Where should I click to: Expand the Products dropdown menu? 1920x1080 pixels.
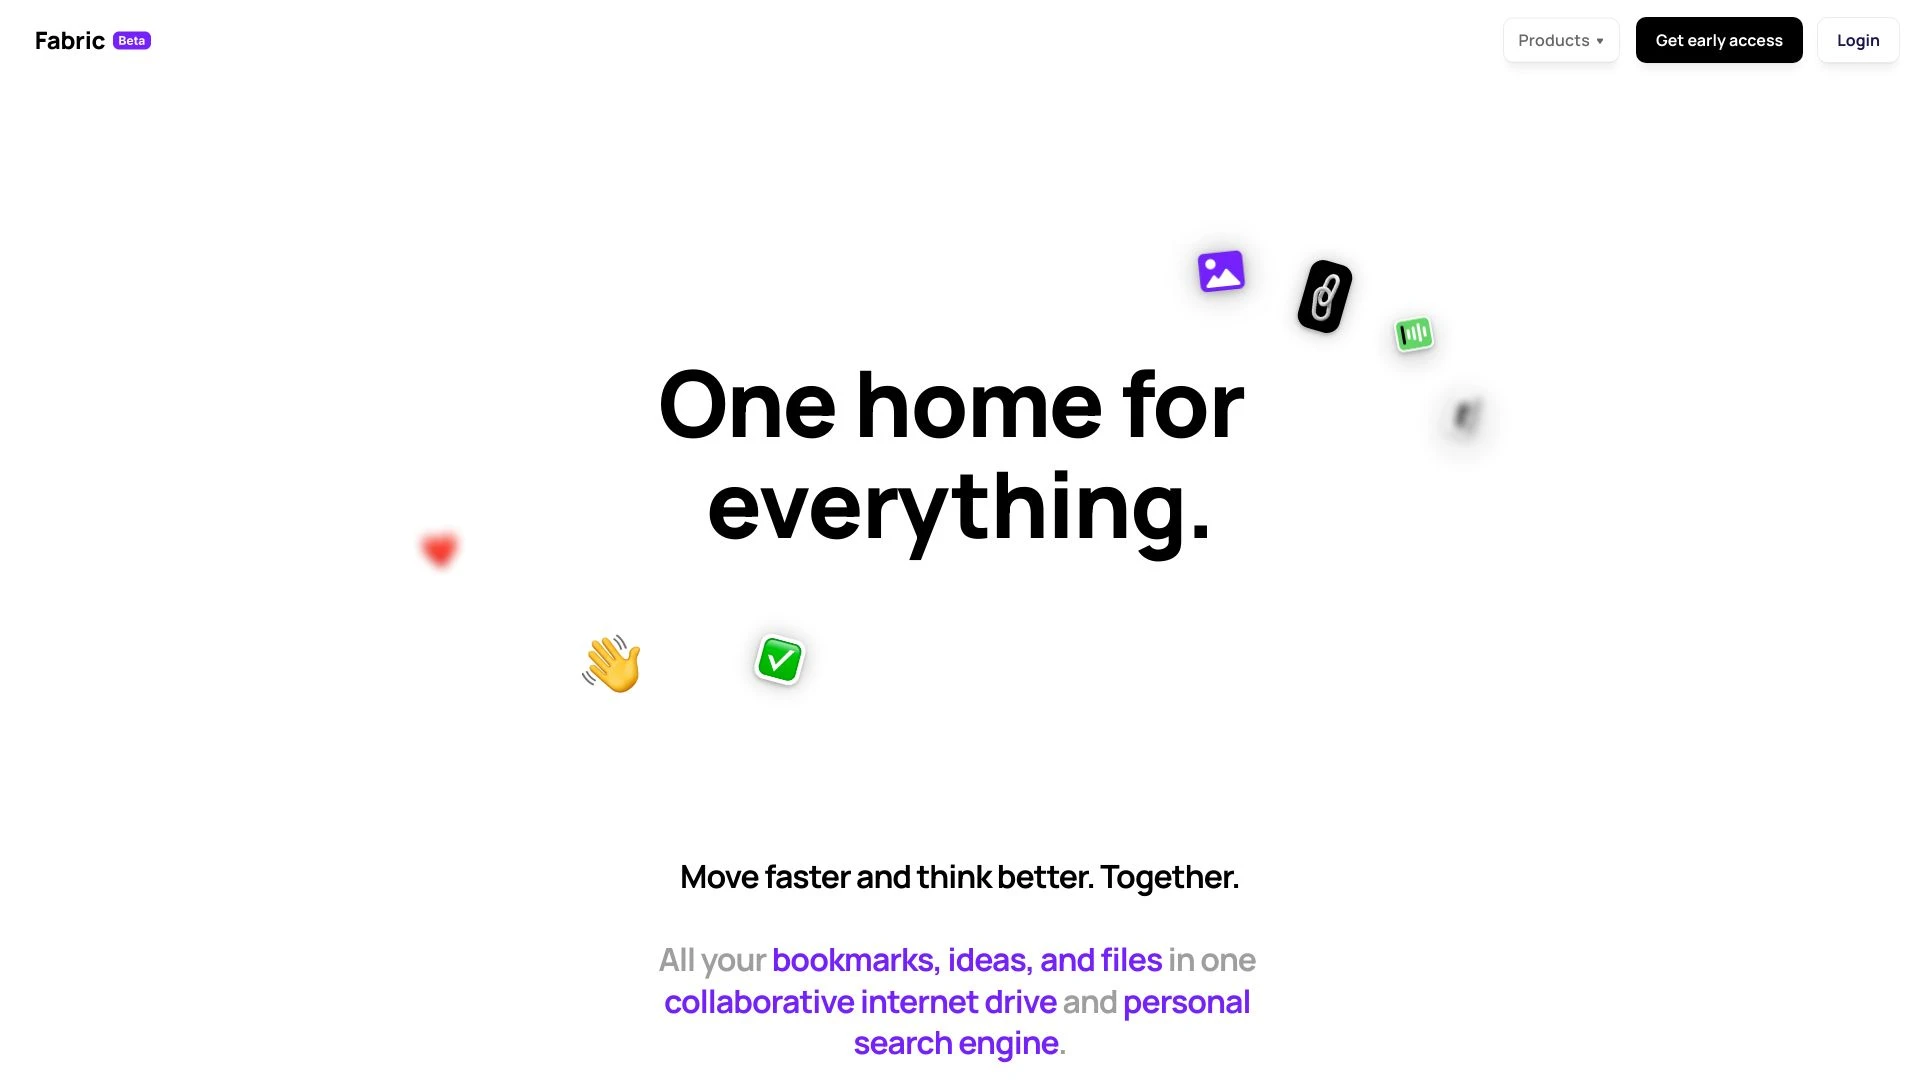tap(1560, 40)
